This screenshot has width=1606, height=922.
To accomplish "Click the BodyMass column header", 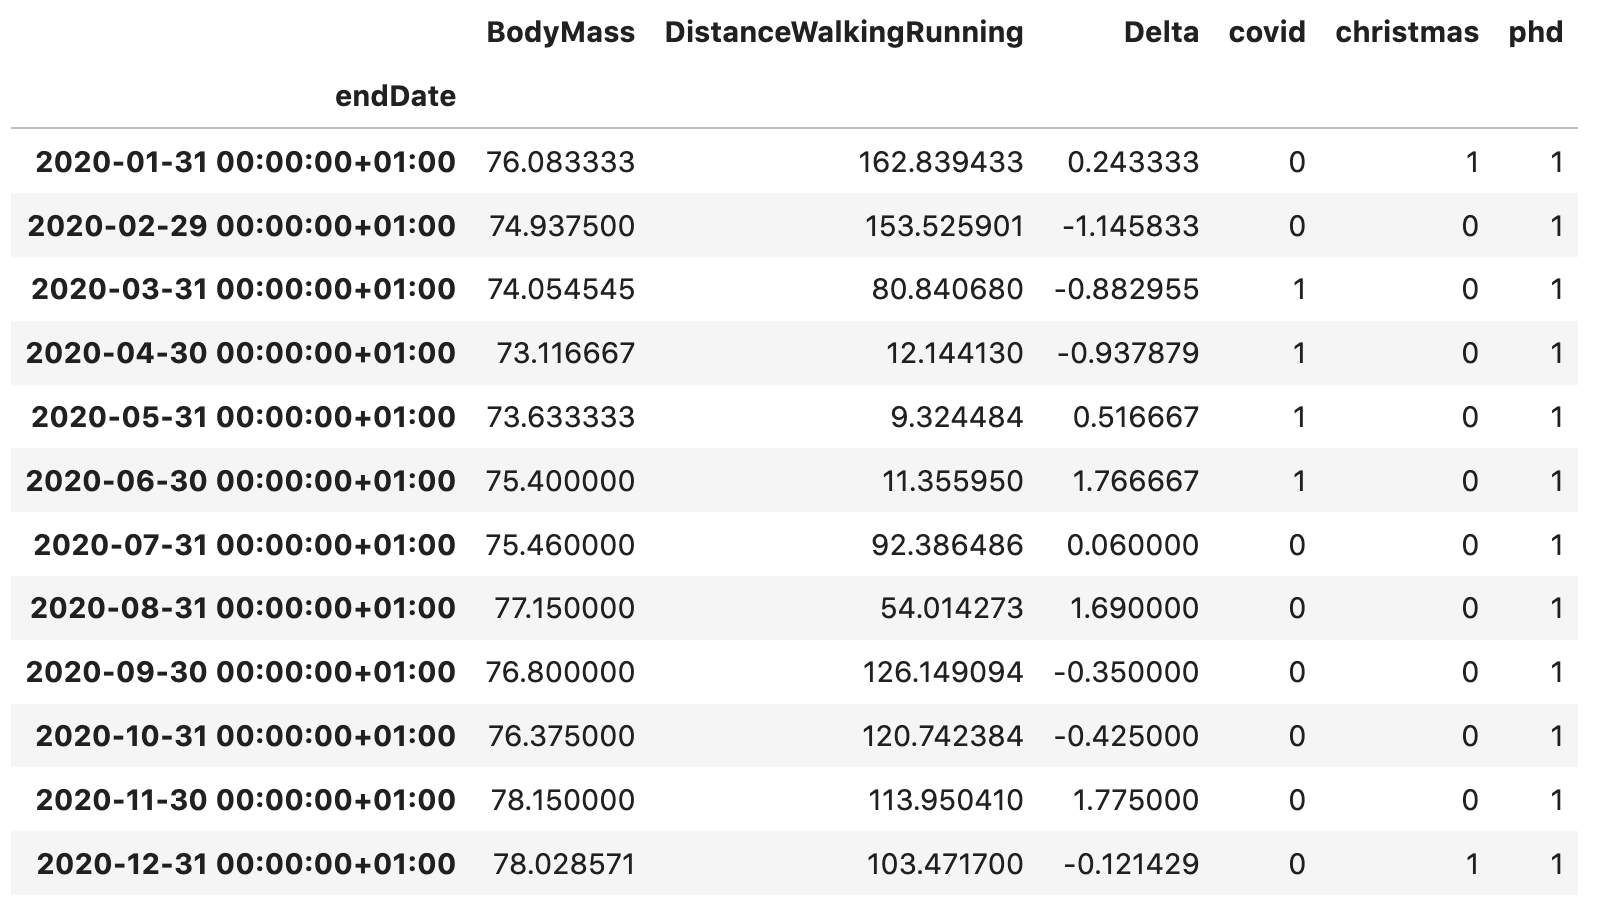I will (560, 33).
